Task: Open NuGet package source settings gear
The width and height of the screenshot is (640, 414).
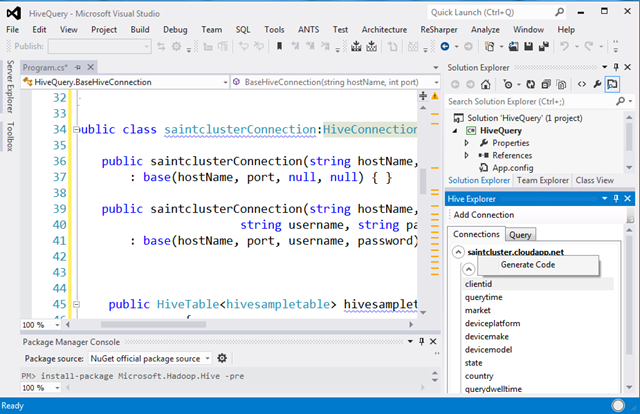Action: tap(222, 358)
